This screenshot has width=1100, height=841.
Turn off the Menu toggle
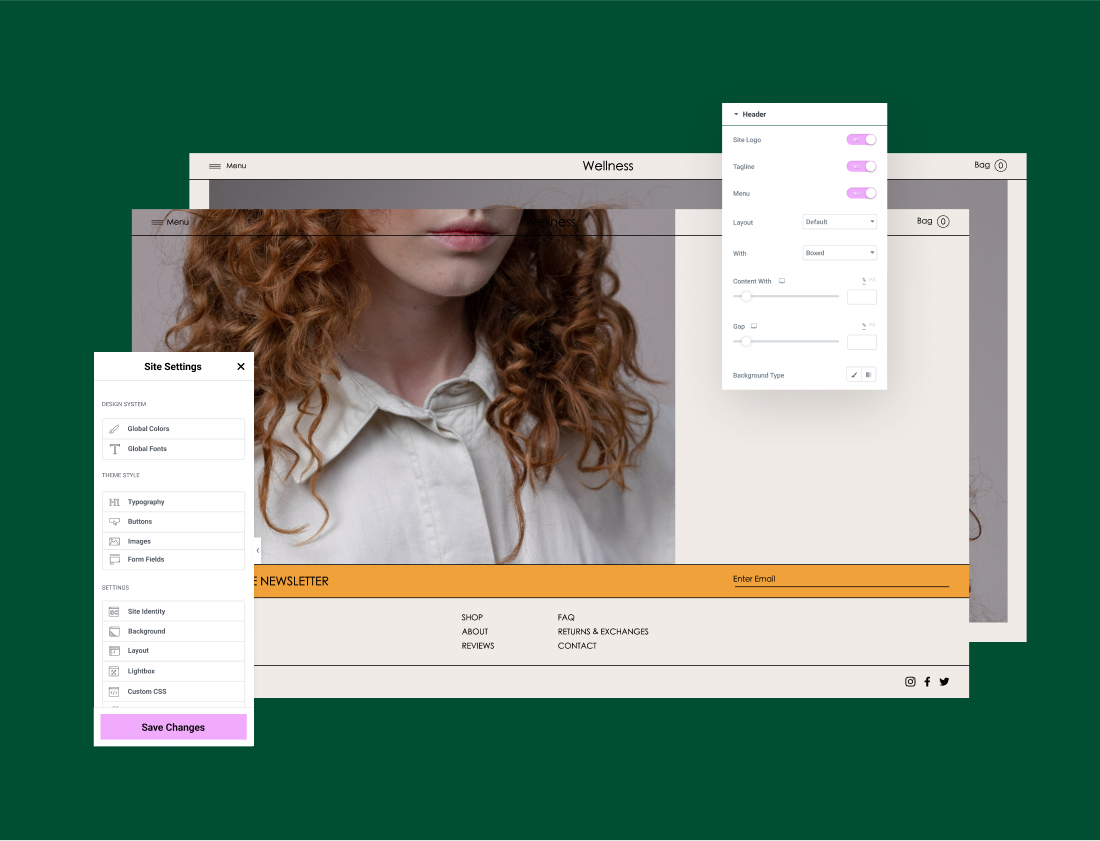click(861, 193)
